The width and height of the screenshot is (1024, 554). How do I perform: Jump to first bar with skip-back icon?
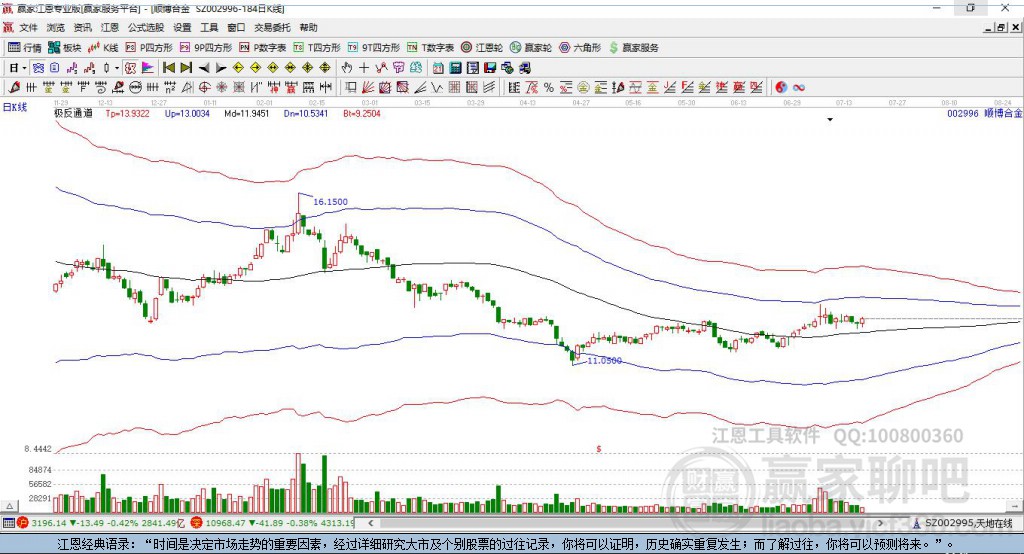168,68
